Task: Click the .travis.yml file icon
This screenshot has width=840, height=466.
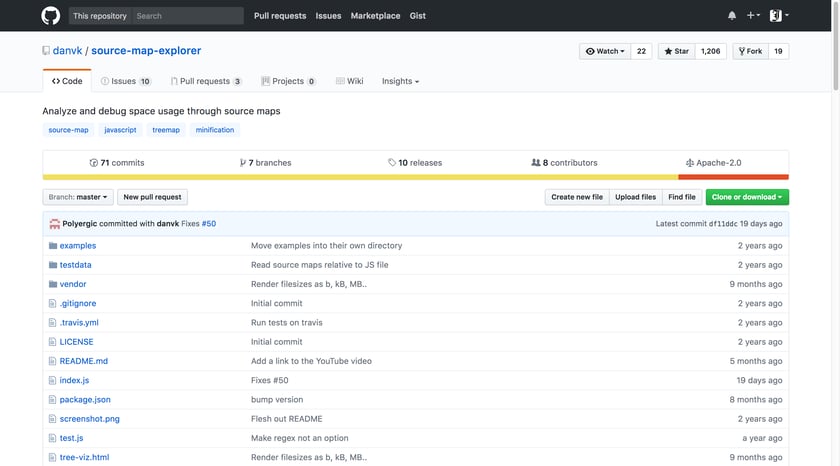Action: (52, 322)
